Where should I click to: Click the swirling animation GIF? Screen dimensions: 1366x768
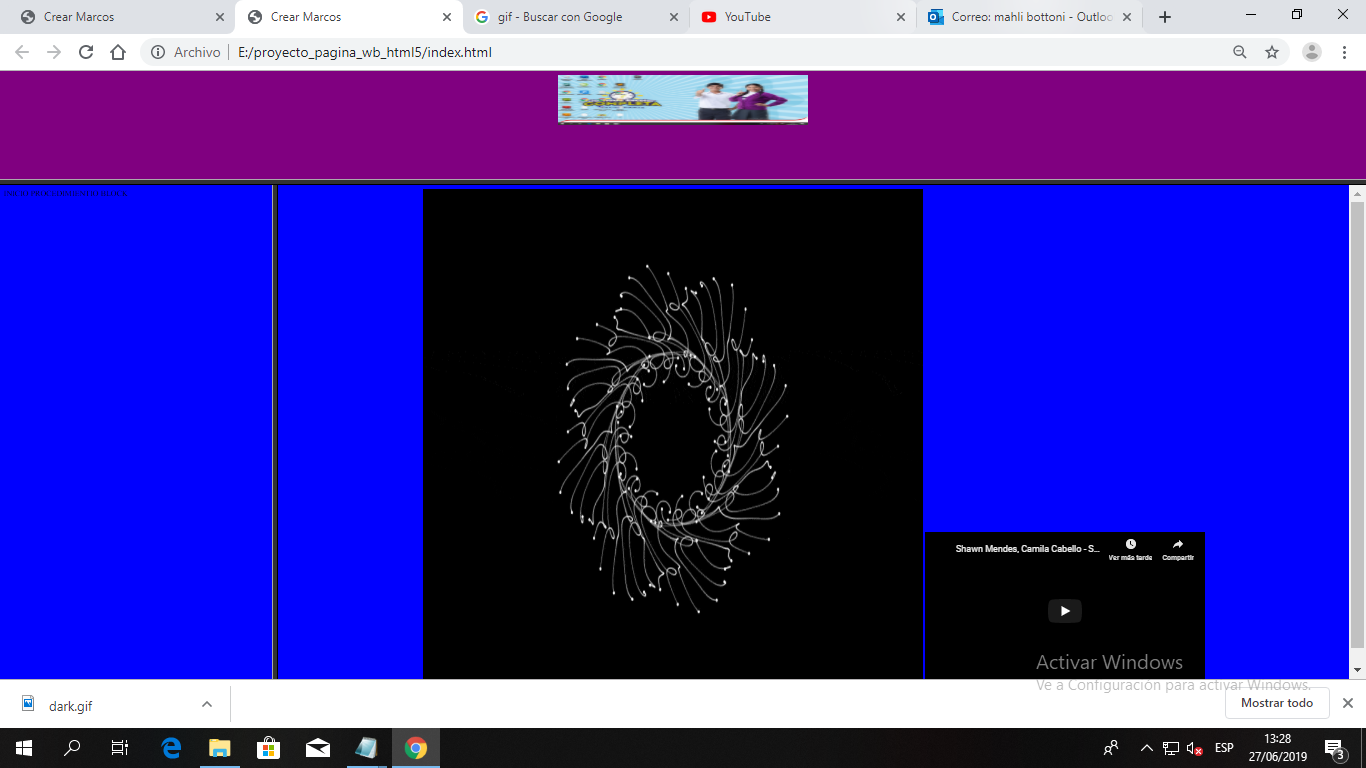point(673,434)
